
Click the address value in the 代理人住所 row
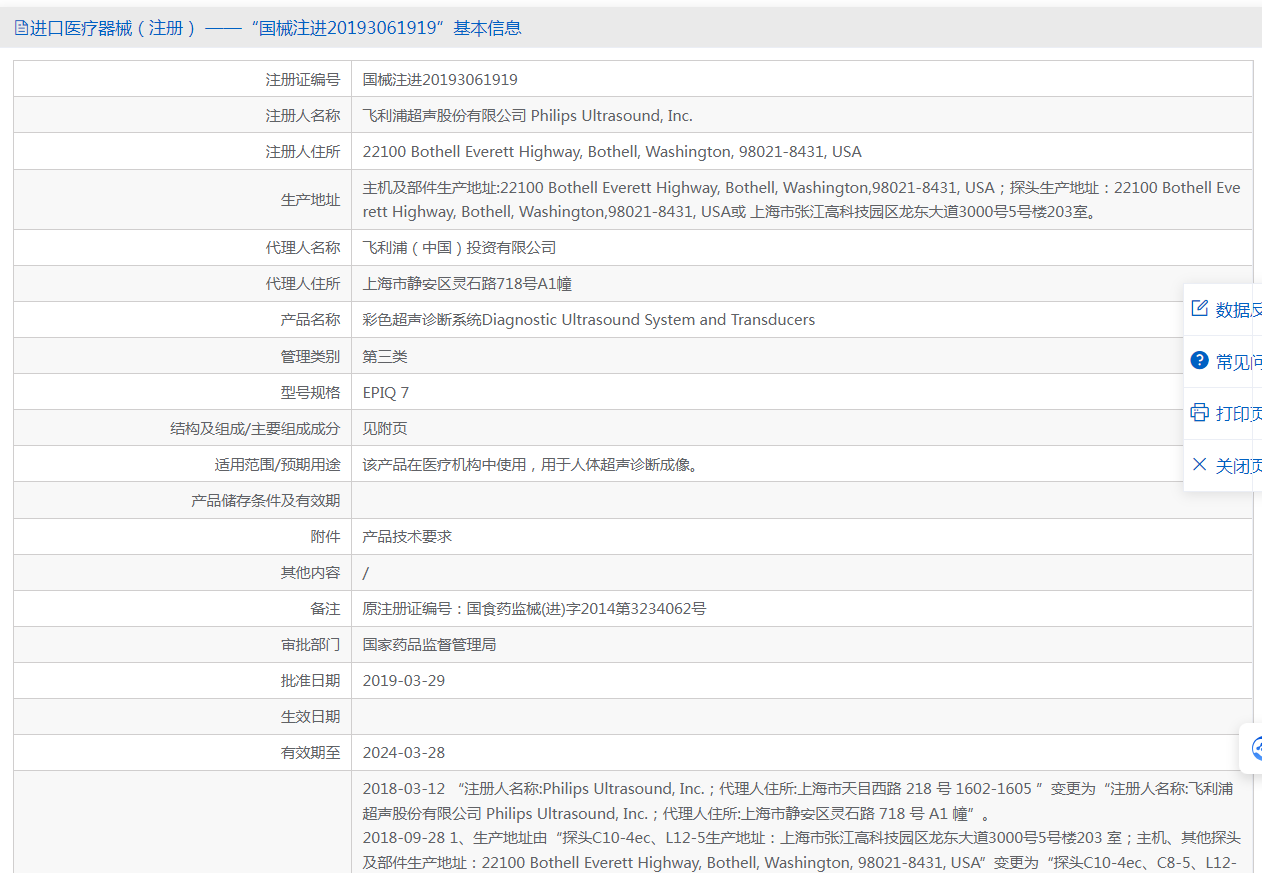467,284
